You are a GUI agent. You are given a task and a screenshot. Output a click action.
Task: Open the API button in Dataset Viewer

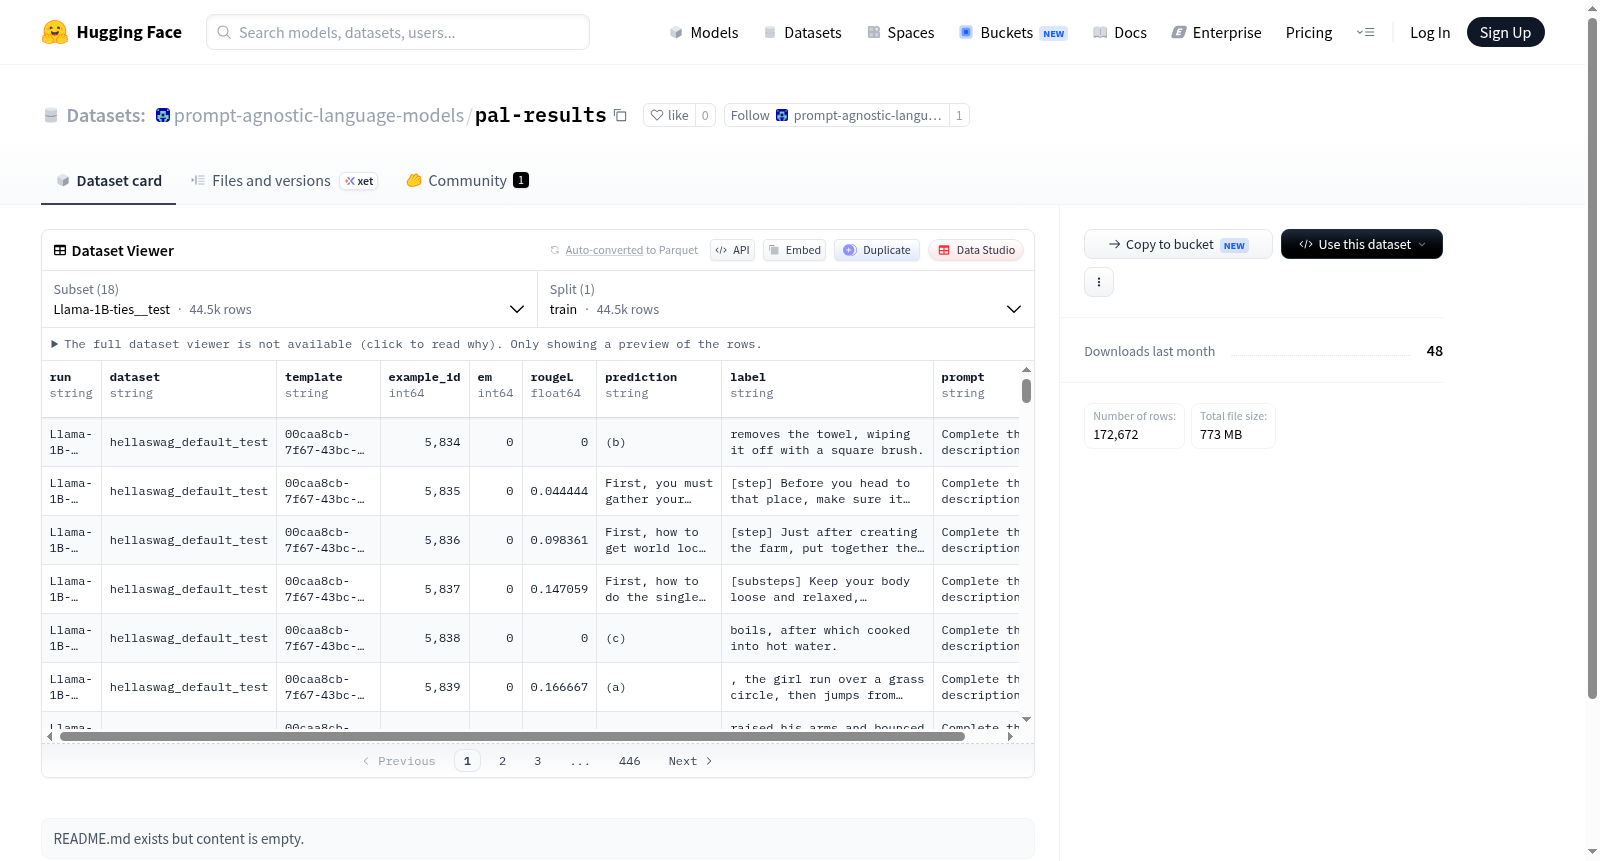732,250
